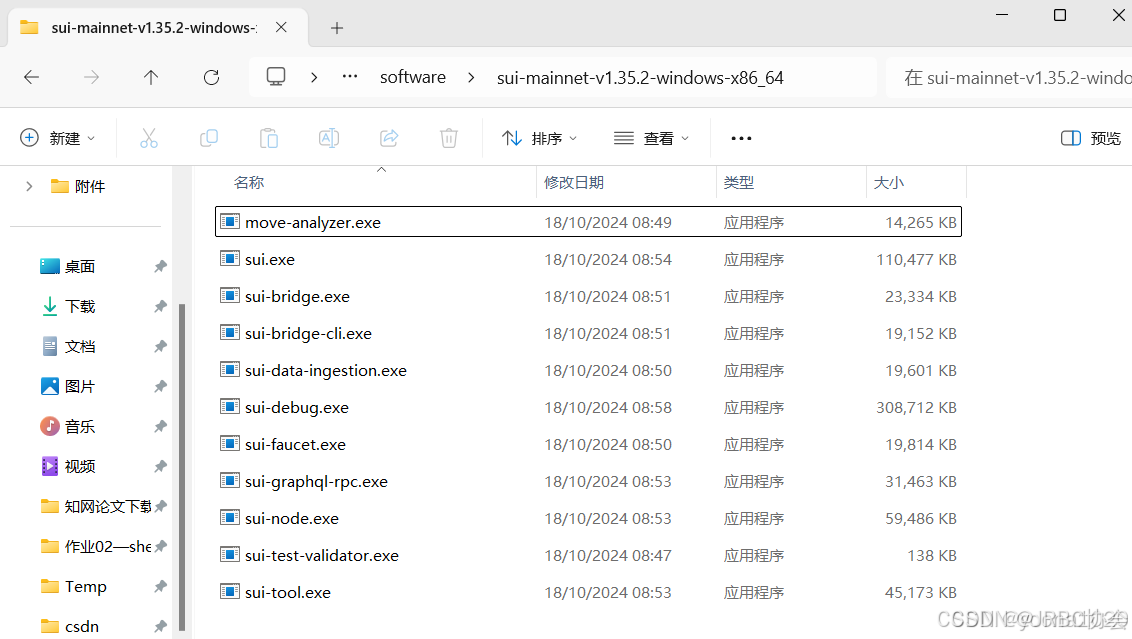The height and width of the screenshot is (639, 1132).
Task: Click the This PC monitor icon in address bar
Action: click(x=276, y=77)
